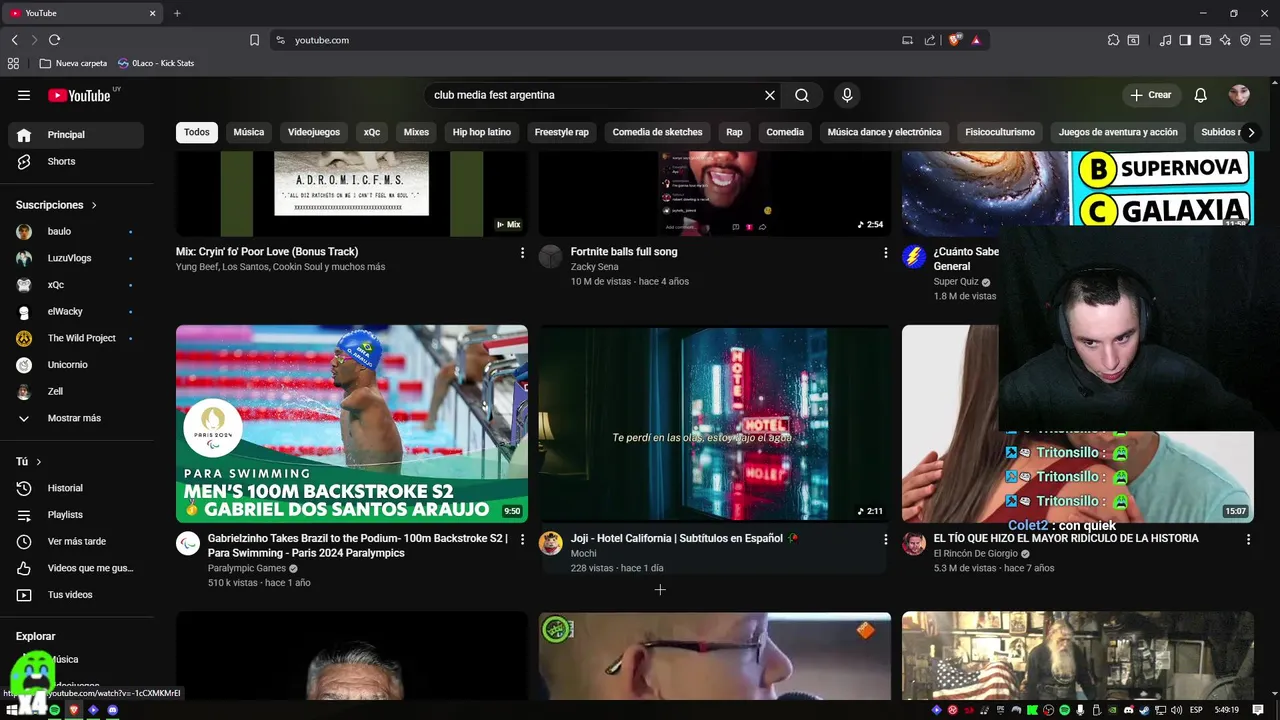This screenshot has width=1280, height=720.
Task: Expand the Suscripciones section chevron
Action: (x=94, y=205)
